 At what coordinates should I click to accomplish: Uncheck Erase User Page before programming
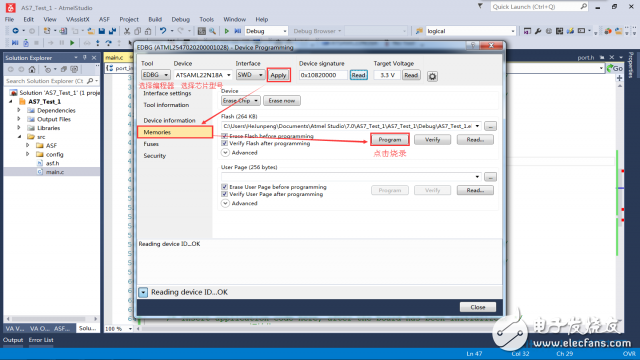pyautogui.click(x=224, y=187)
